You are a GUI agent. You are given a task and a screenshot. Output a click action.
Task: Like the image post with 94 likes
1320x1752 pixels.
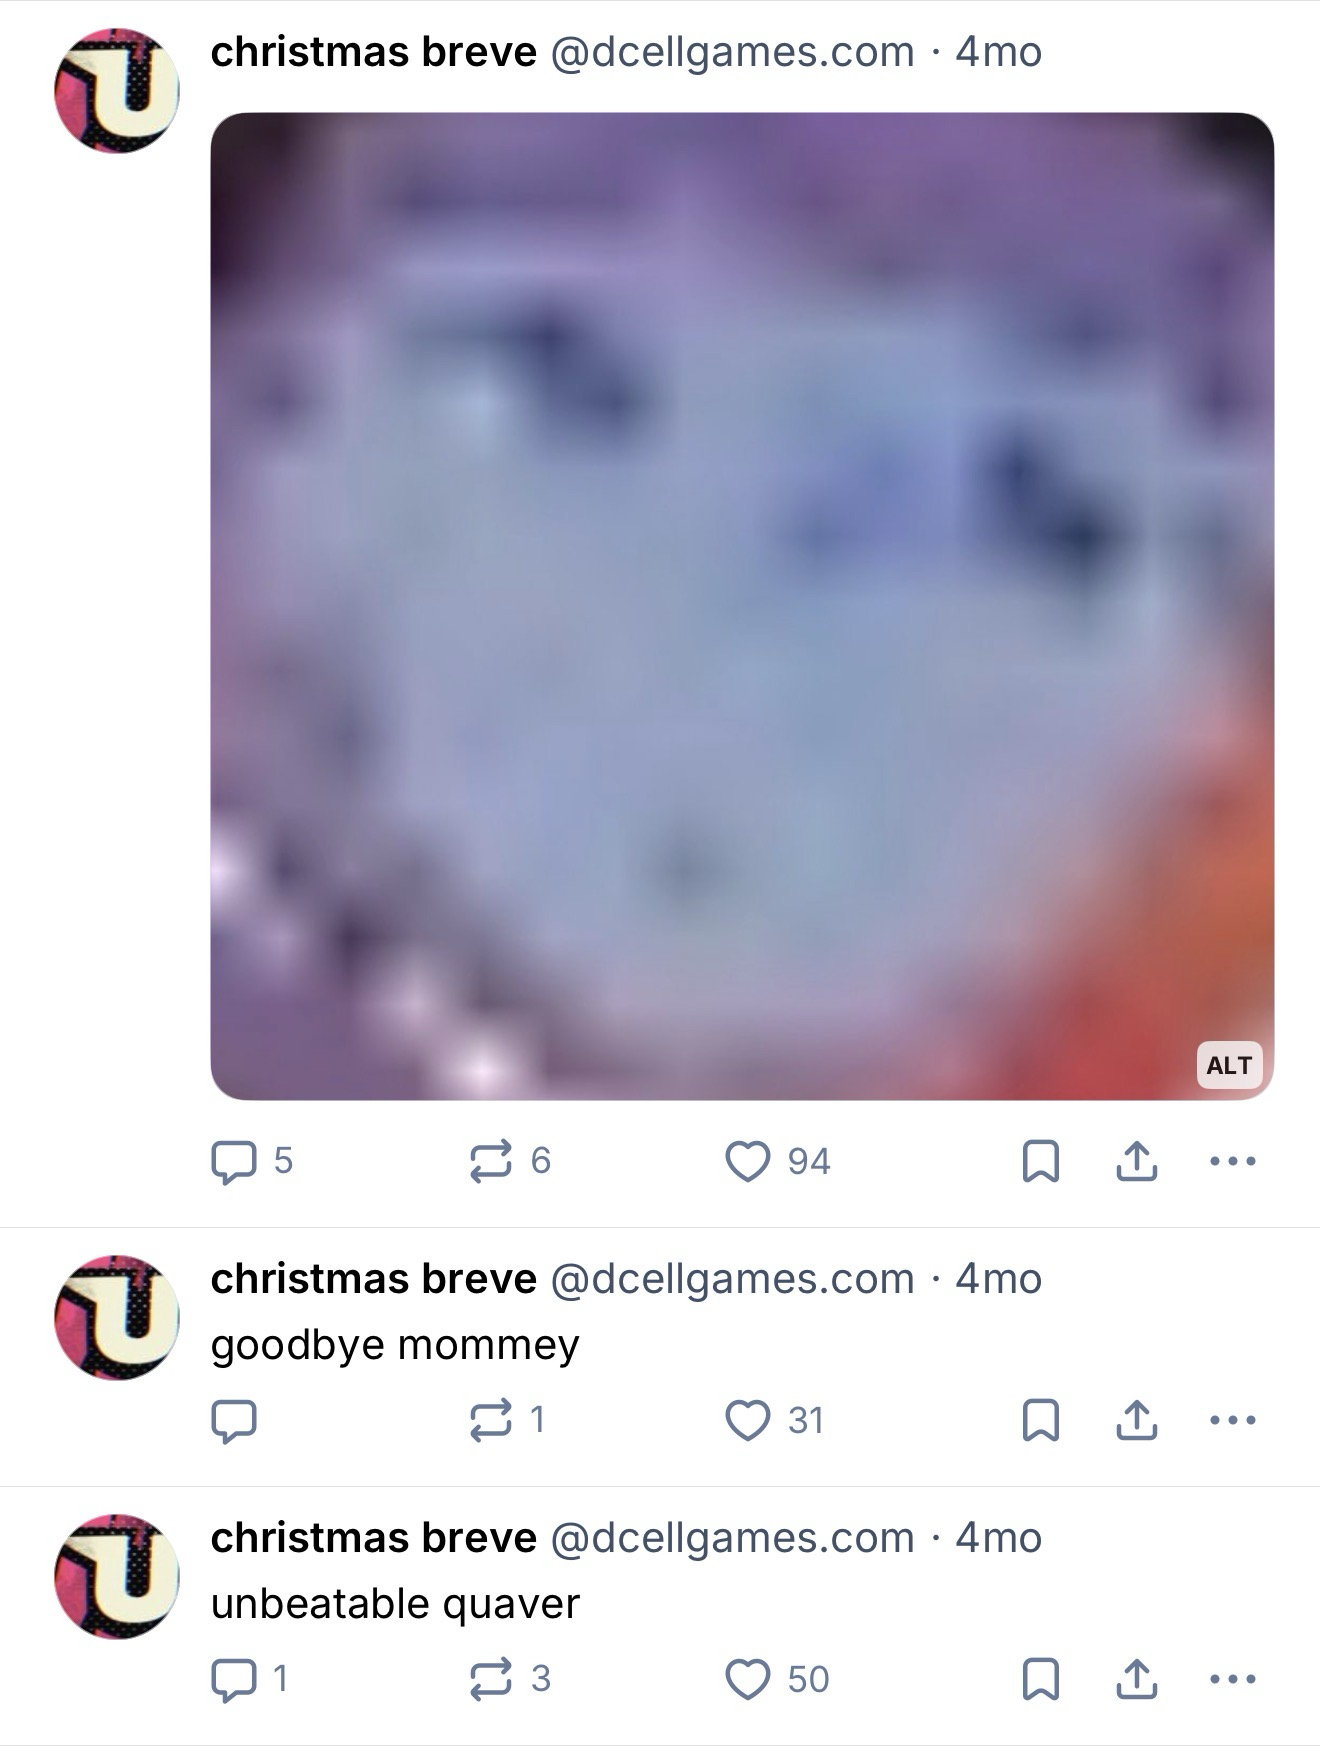tap(777, 1161)
